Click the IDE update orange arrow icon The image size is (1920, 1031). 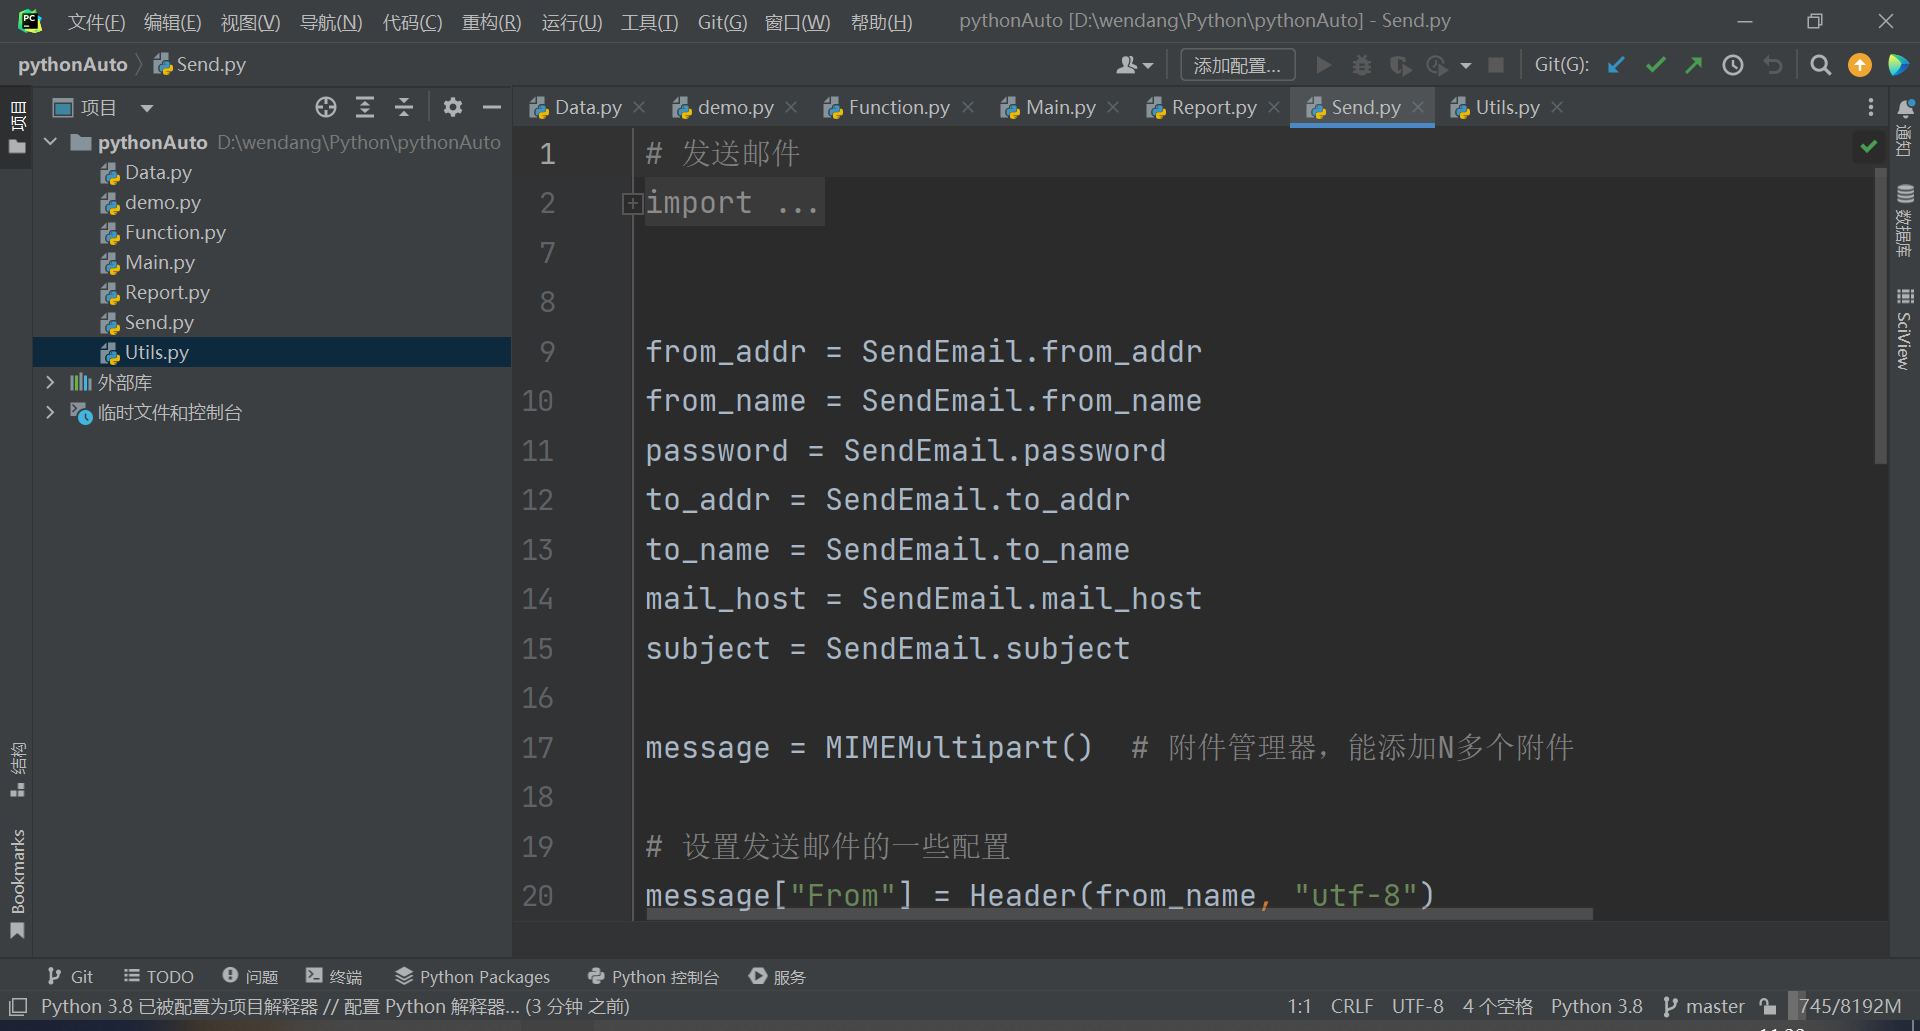click(x=1860, y=65)
